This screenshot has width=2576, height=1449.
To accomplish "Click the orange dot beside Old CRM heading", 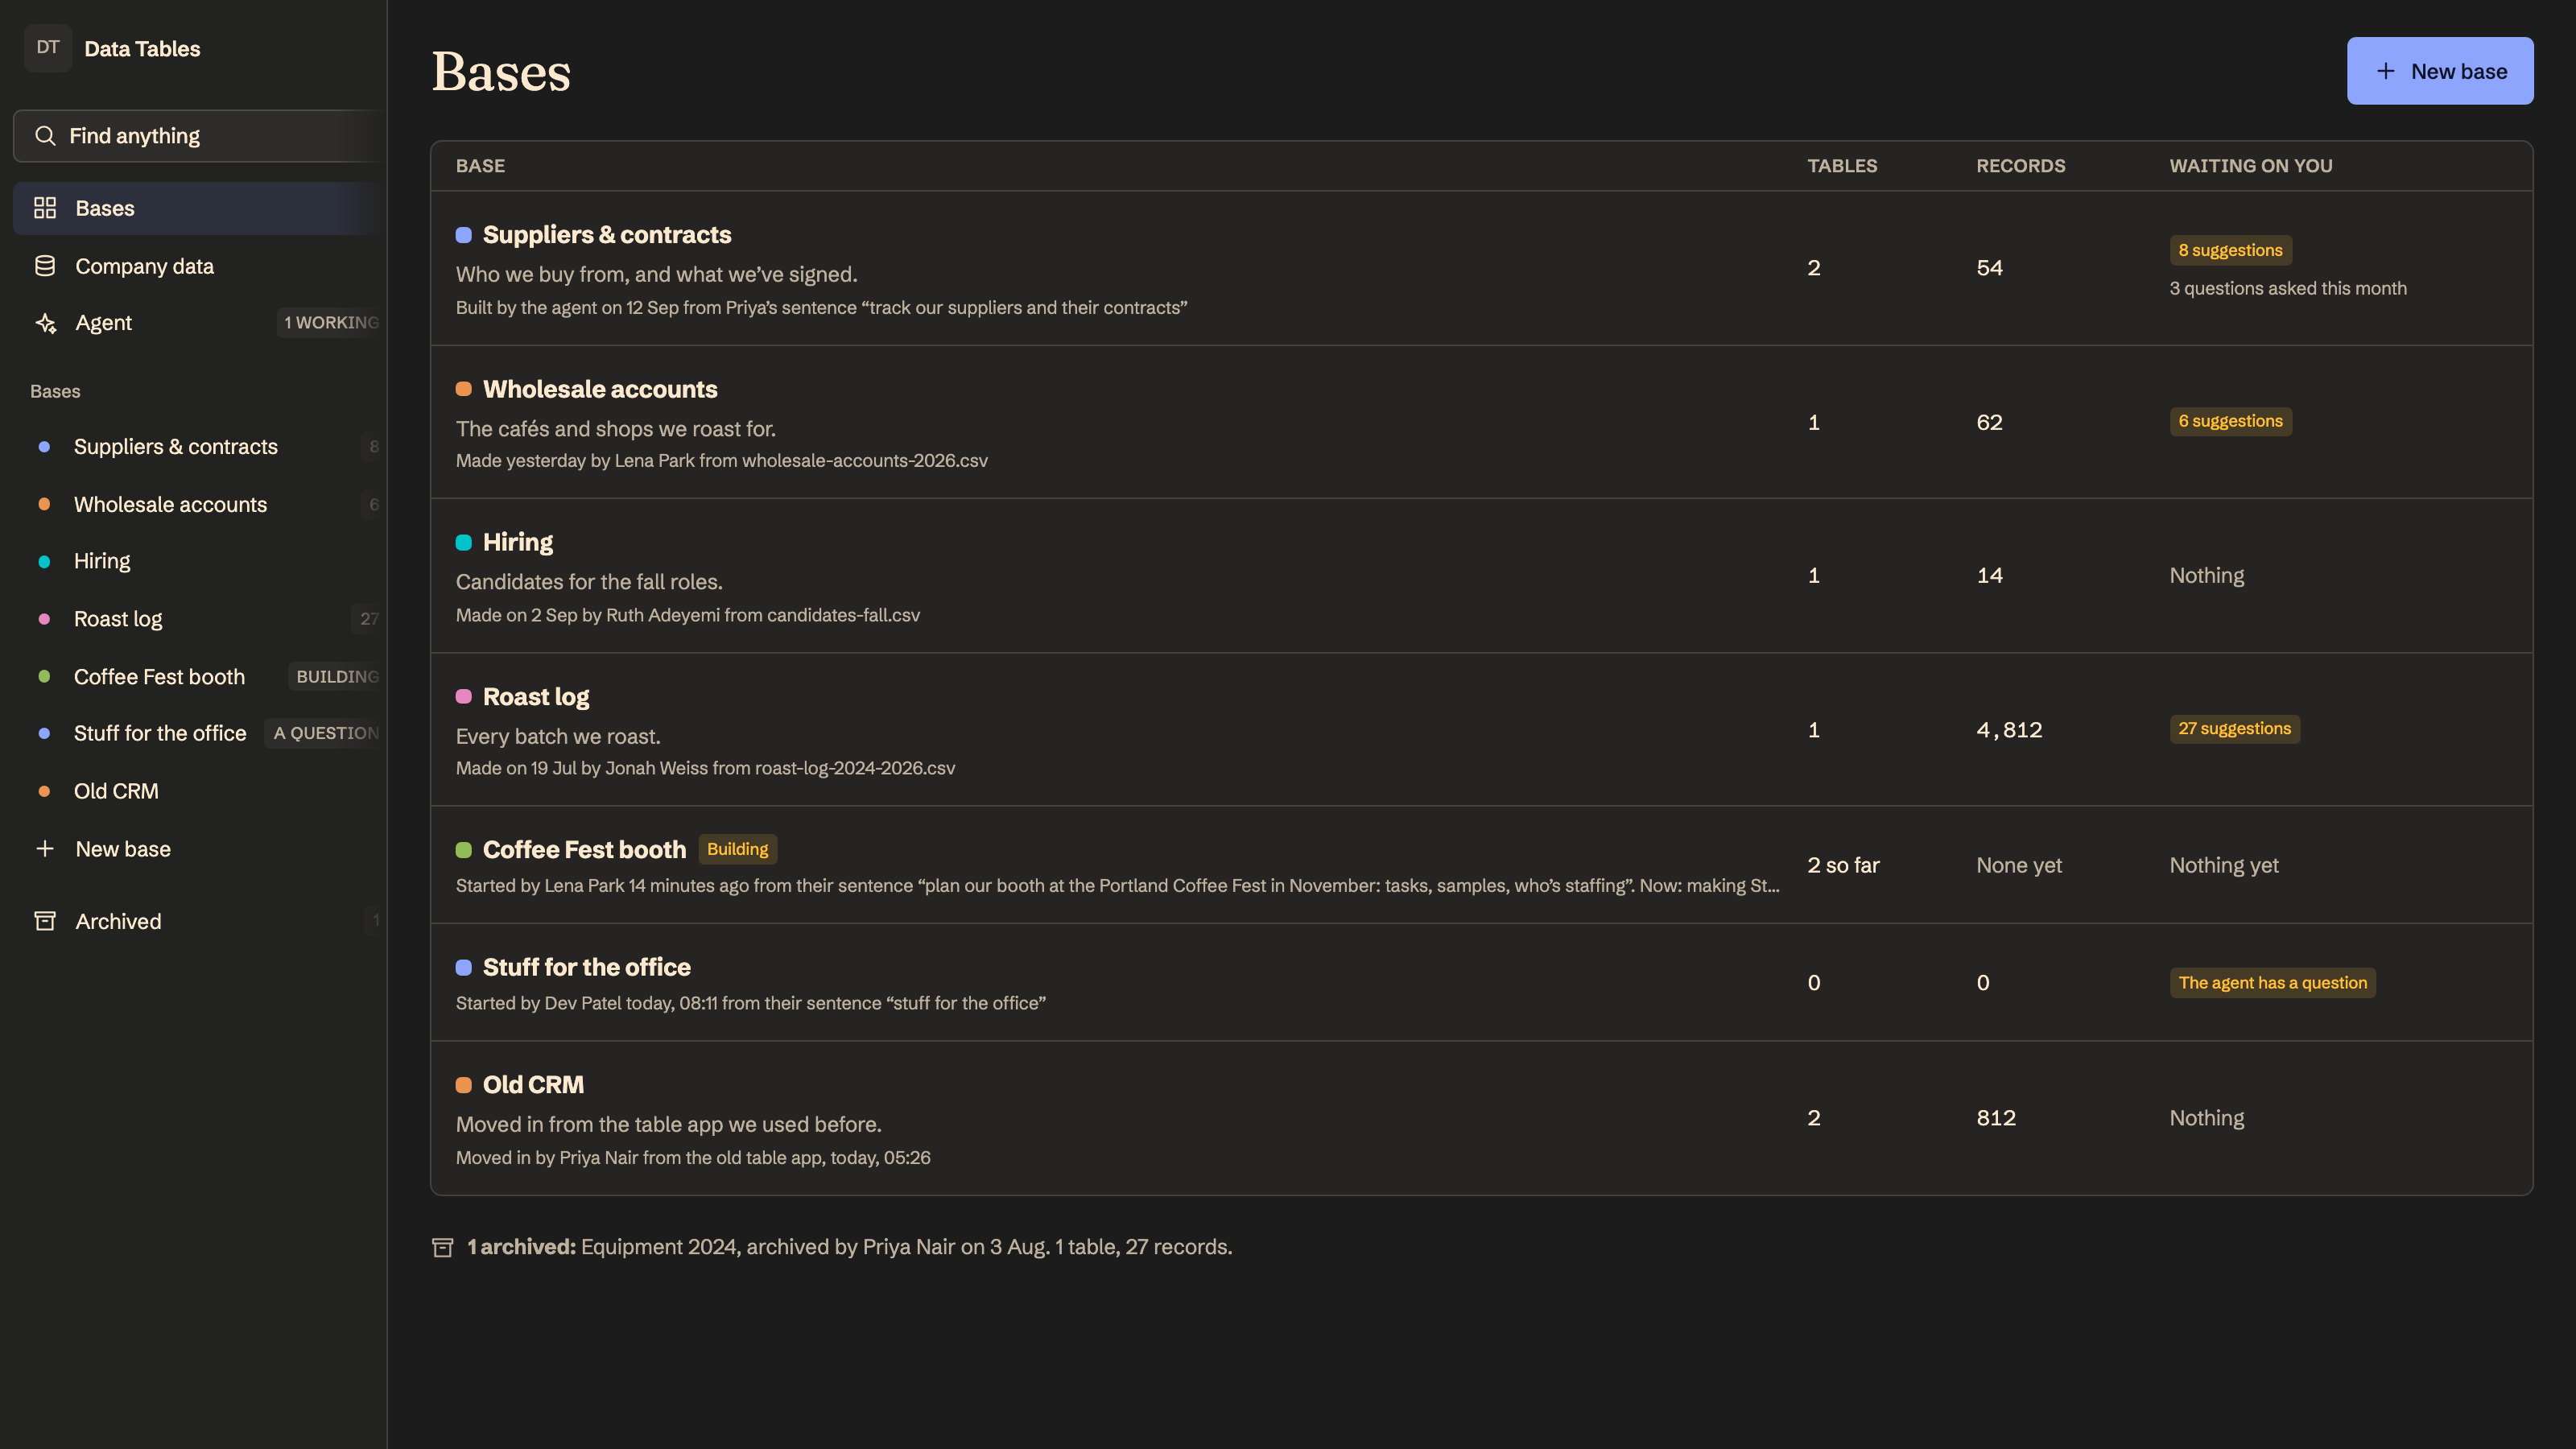I will (x=464, y=1085).
